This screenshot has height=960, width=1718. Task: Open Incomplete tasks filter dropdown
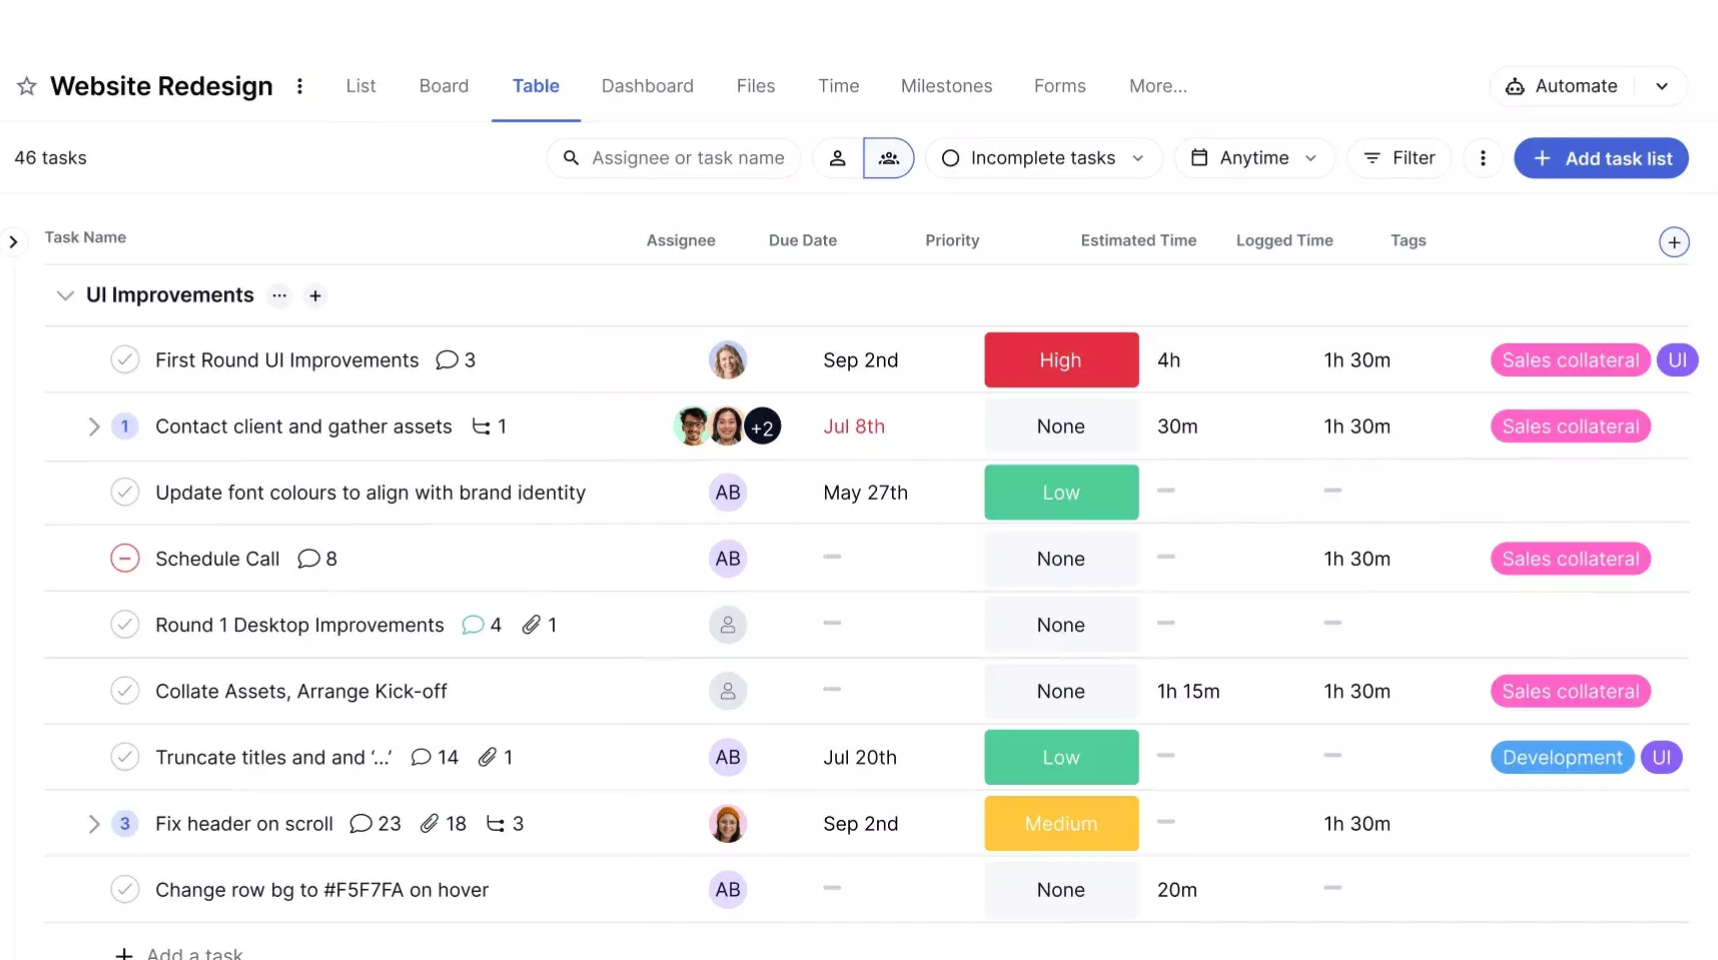point(1044,158)
